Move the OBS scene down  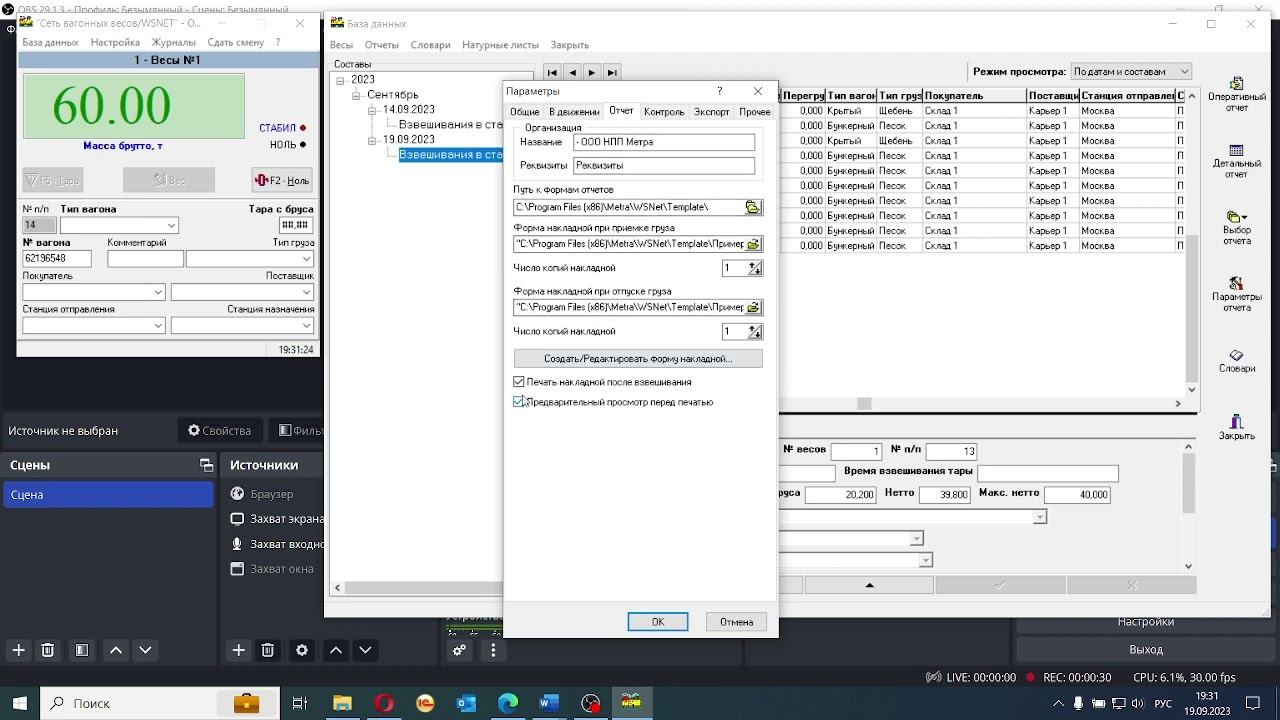point(145,650)
